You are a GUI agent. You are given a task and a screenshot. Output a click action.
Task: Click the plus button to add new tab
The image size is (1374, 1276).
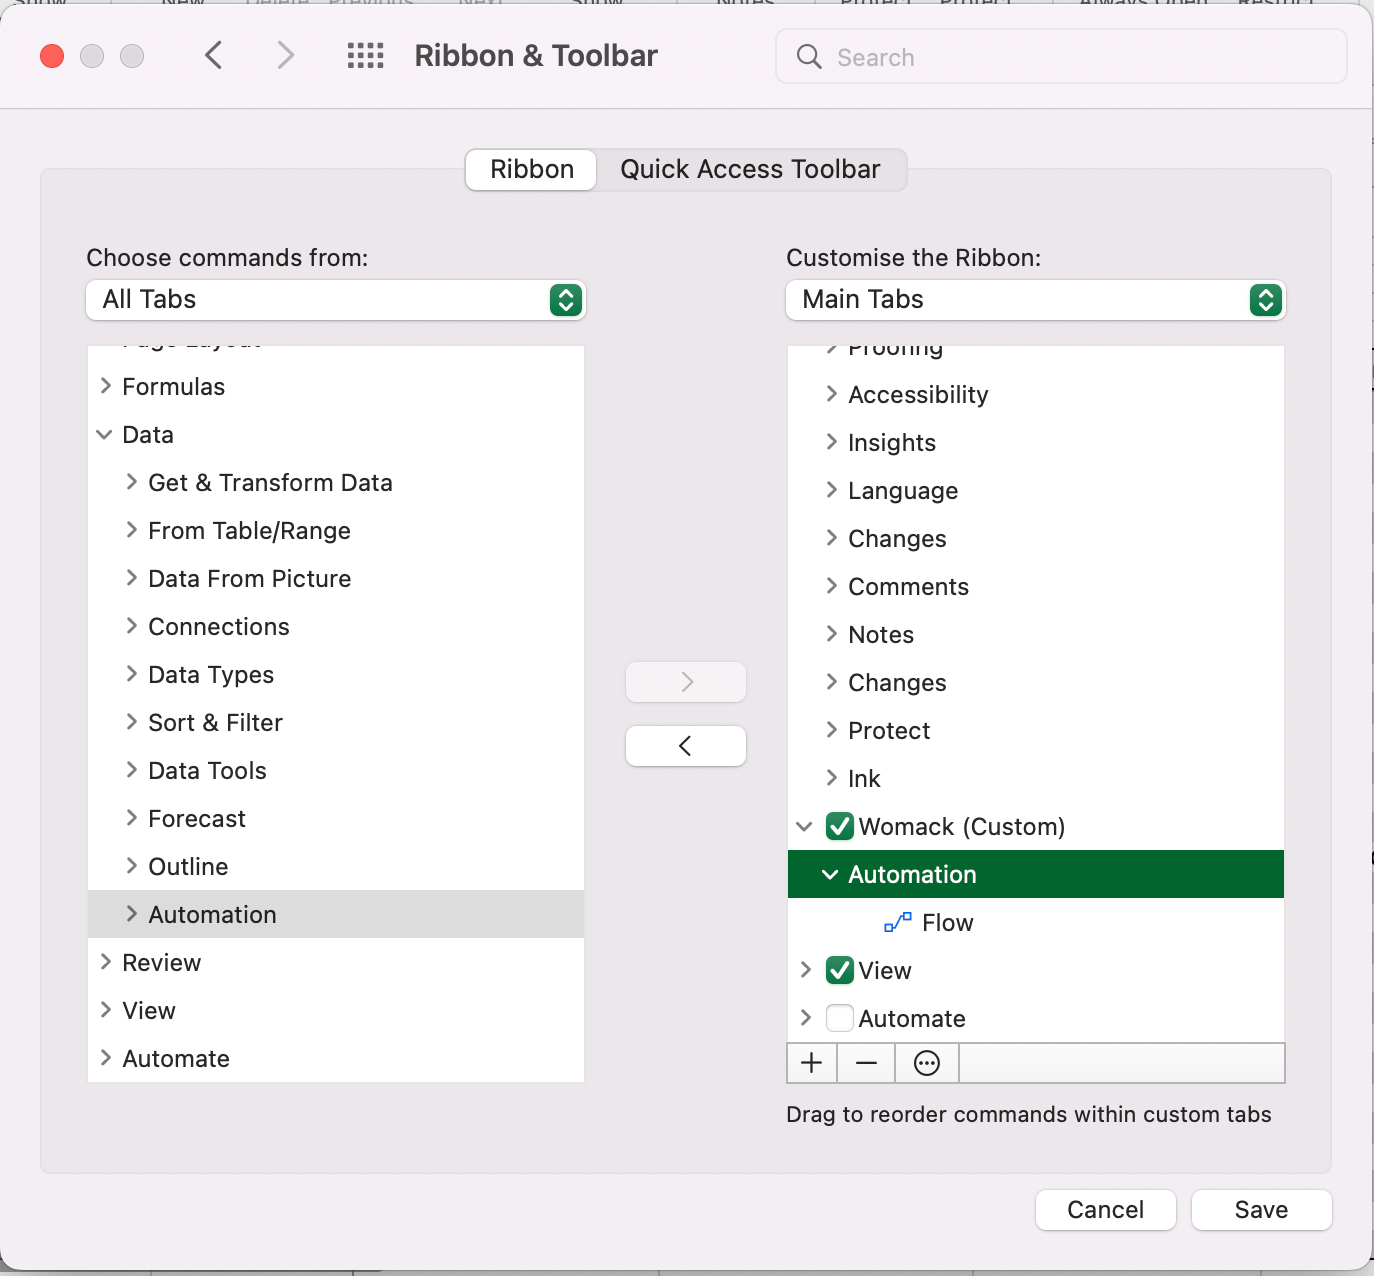[812, 1063]
